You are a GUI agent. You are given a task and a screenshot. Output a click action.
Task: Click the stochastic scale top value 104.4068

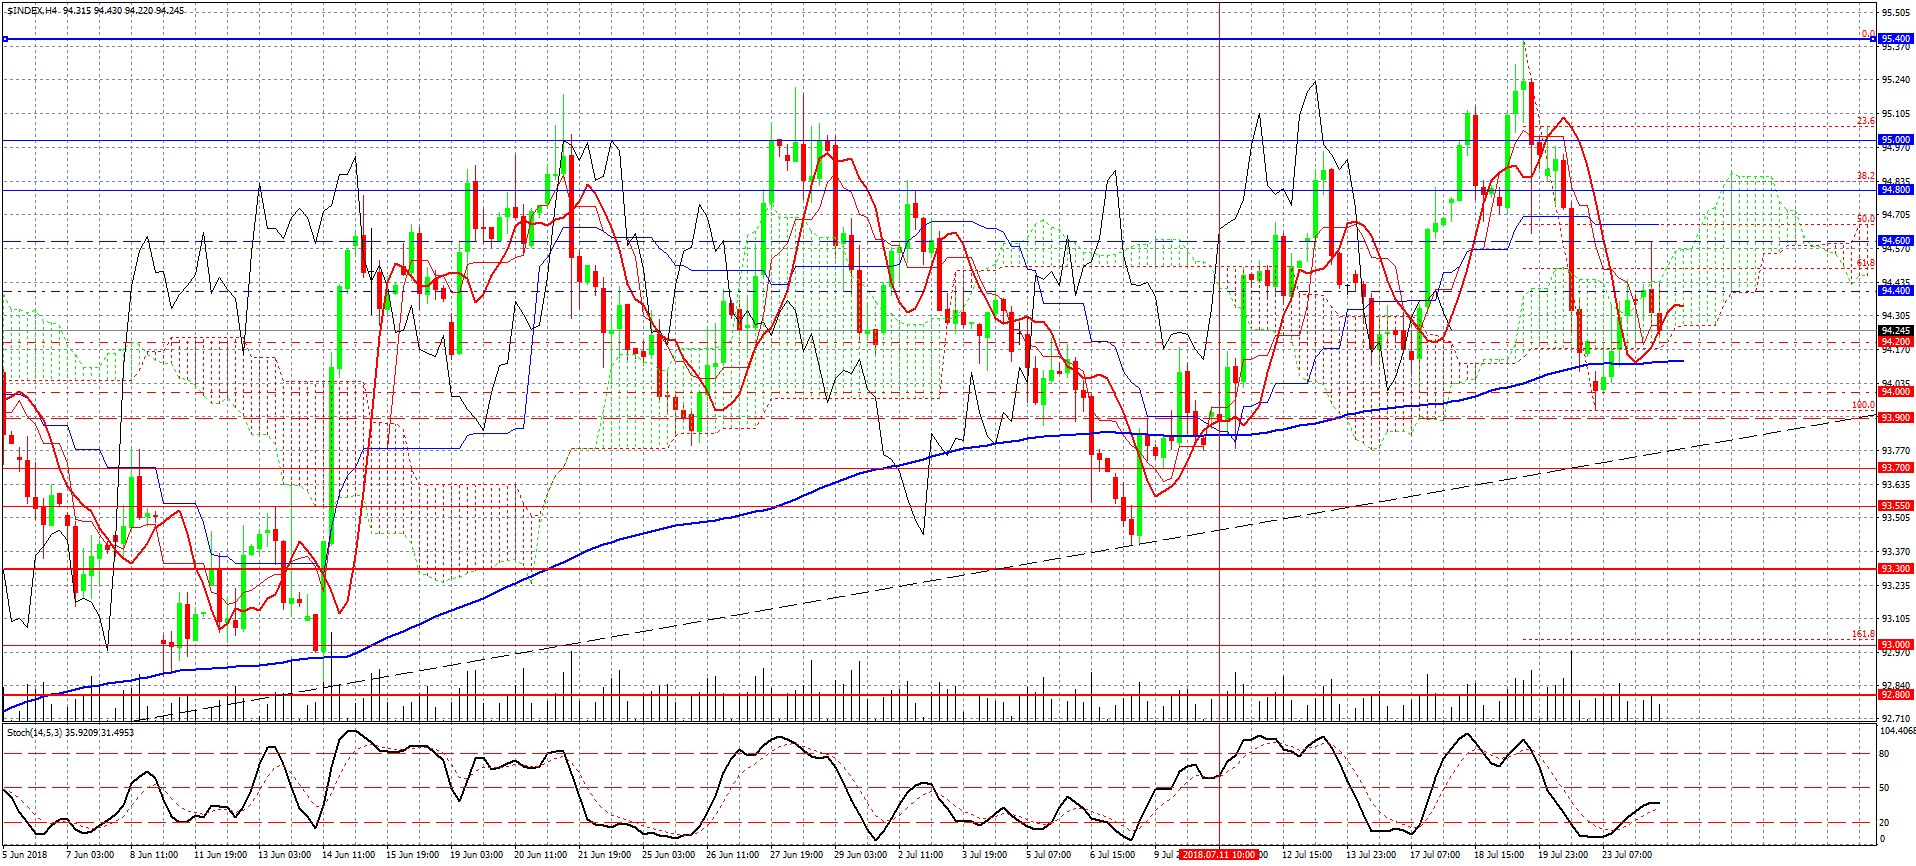click(1897, 731)
